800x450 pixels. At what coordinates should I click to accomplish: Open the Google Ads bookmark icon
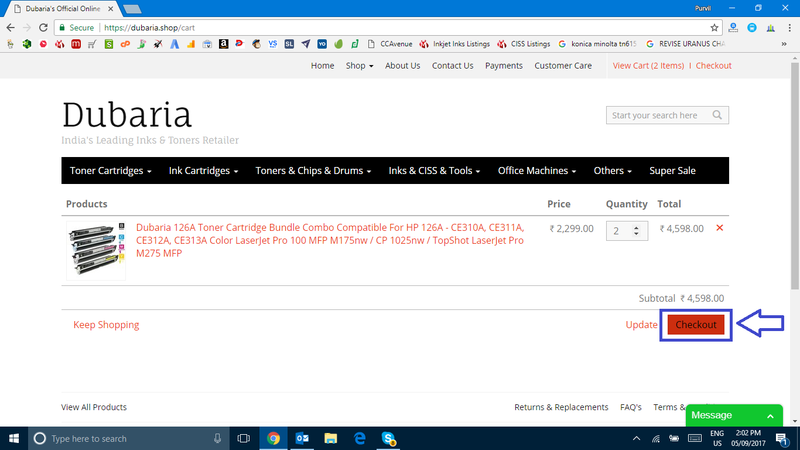pos(174,44)
